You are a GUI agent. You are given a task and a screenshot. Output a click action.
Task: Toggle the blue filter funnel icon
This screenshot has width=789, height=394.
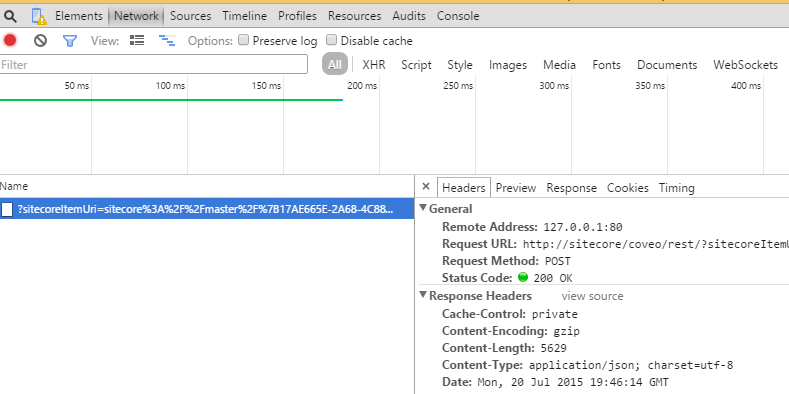click(x=70, y=41)
